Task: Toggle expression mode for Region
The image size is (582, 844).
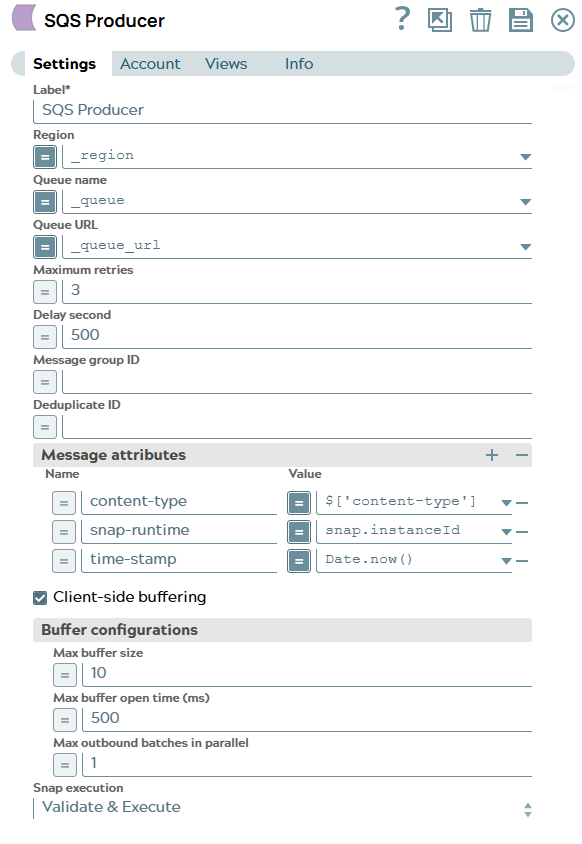Action: 43,157
